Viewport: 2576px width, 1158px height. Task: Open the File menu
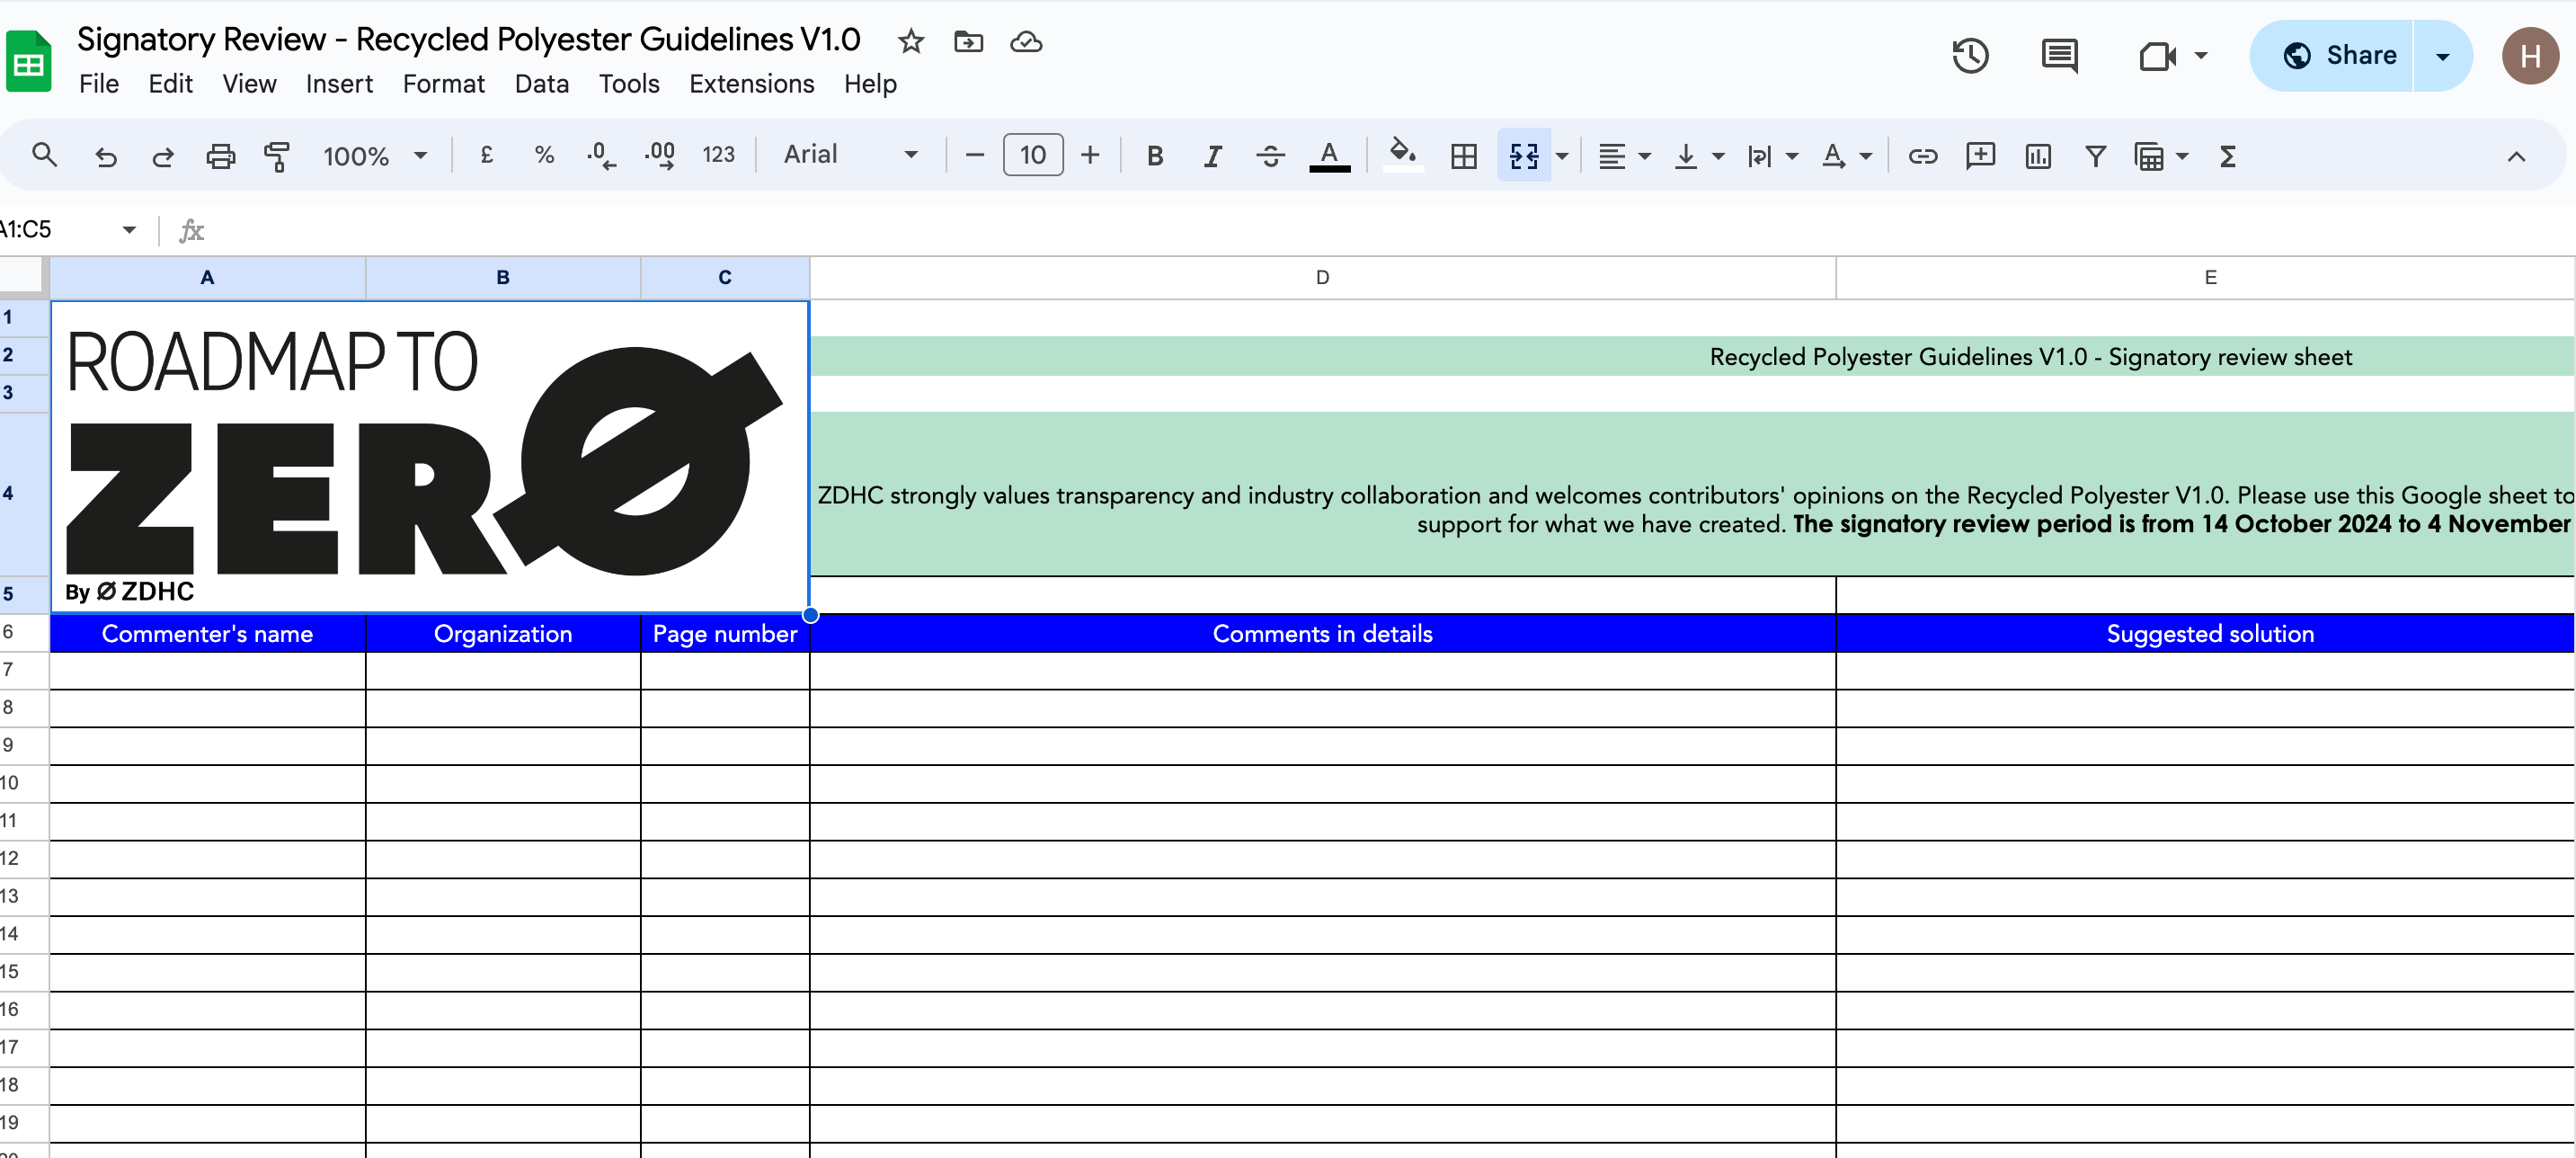(x=99, y=84)
